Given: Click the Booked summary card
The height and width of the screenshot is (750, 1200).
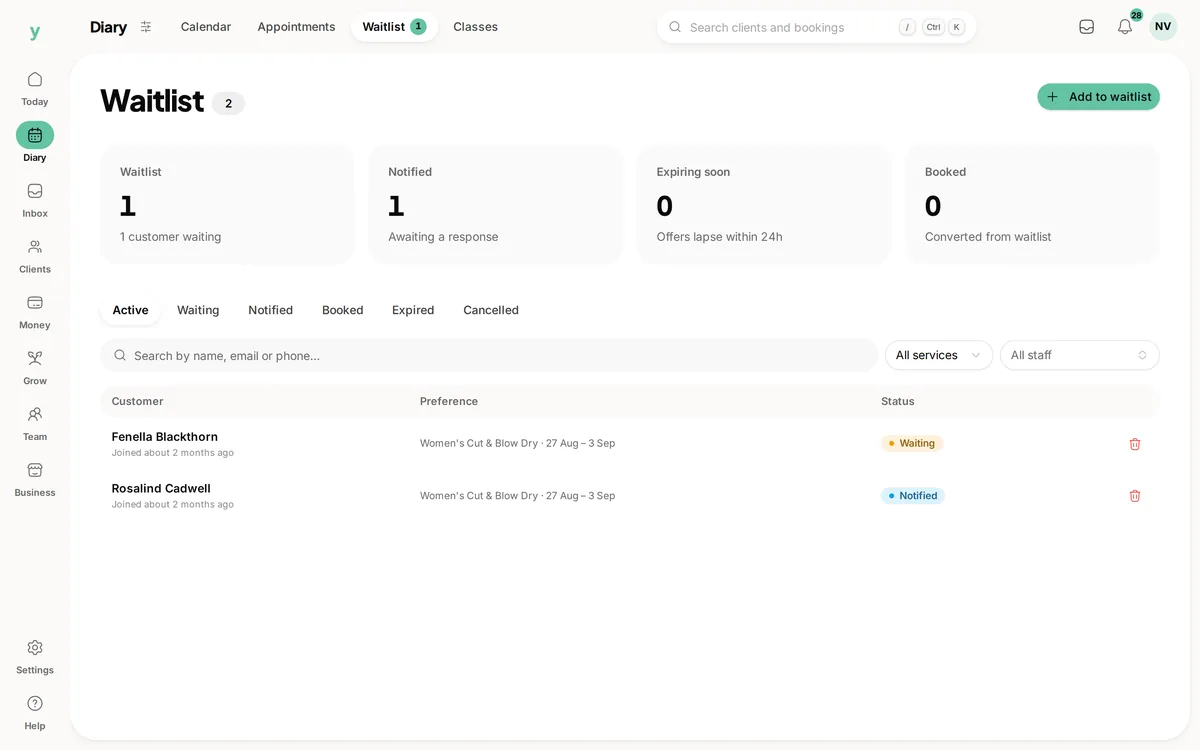Looking at the screenshot, I should [1032, 205].
